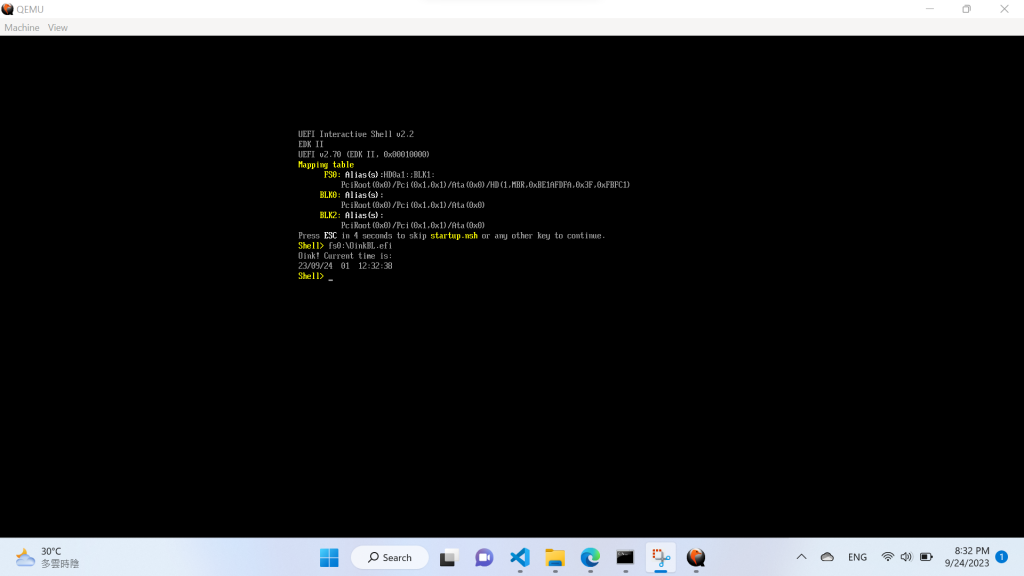Click the QEMU icon in the taskbar
The height and width of the screenshot is (576, 1024).
[x=696, y=558]
